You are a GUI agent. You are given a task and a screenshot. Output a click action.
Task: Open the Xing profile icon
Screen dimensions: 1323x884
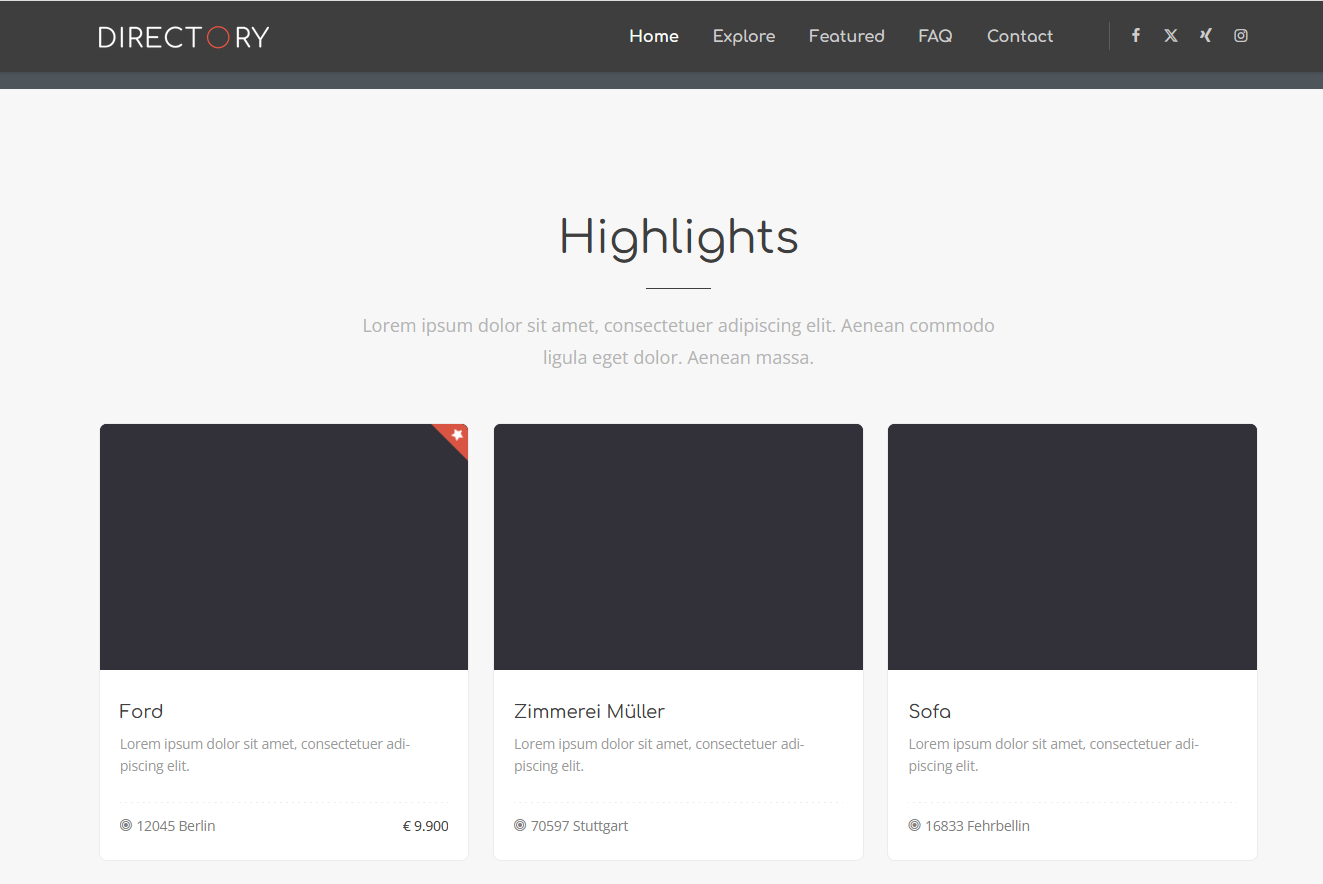click(x=1206, y=36)
